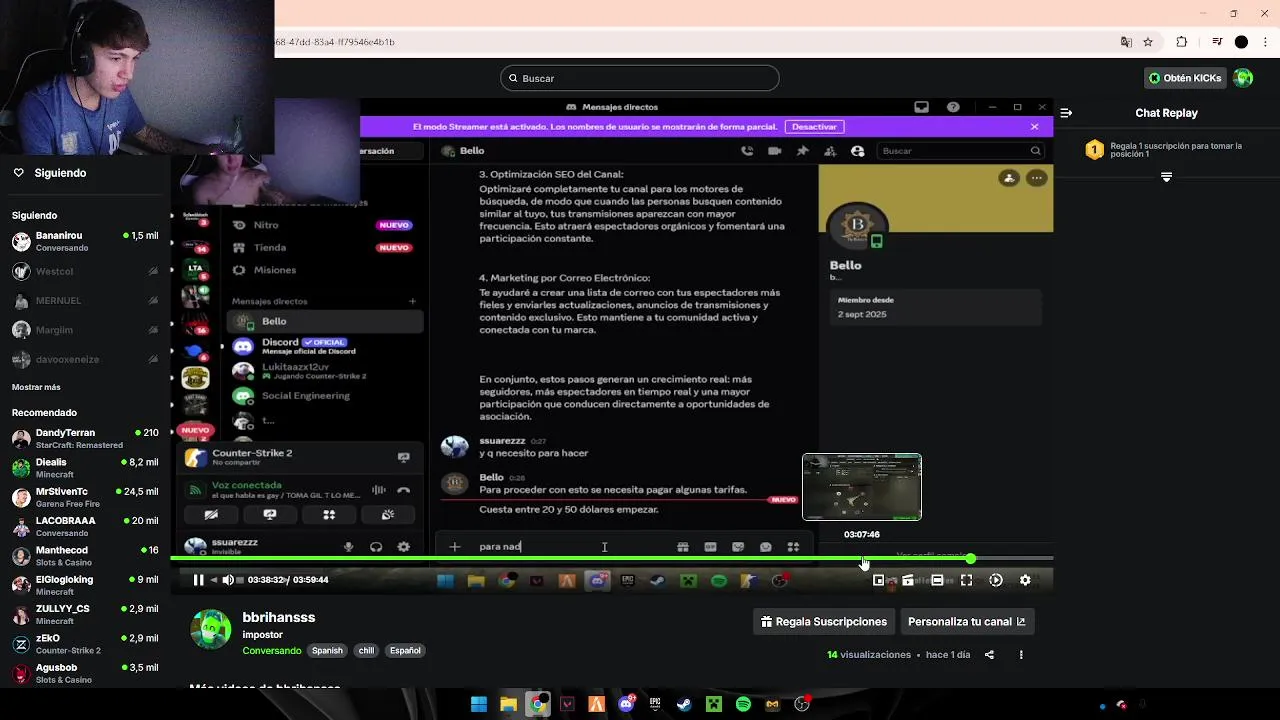The width and height of the screenshot is (1280, 720).
Task: Open the Chrome three-dot menu
Action: point(1263,42)
